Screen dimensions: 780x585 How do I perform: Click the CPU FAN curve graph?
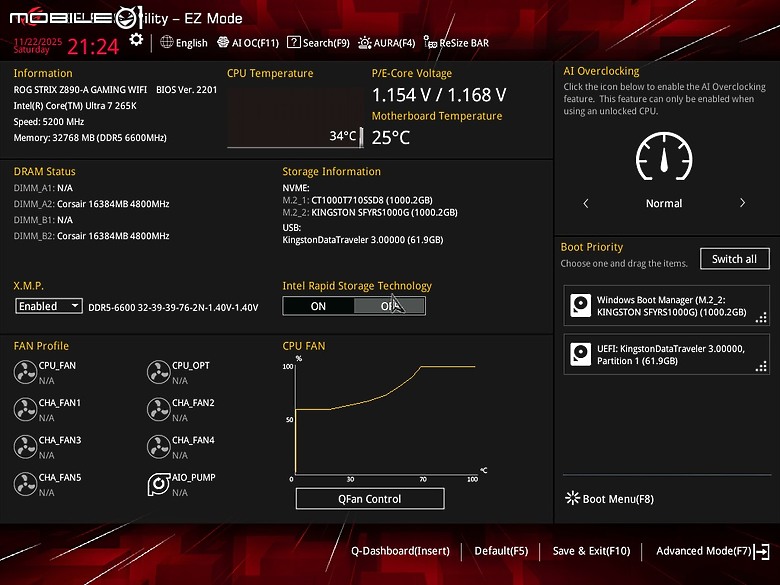point(384,418)
